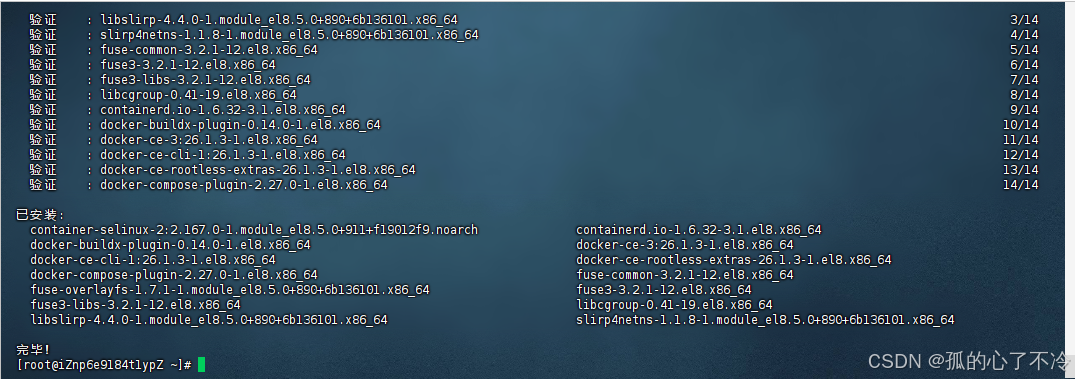Click fuse-overlayfs in installed list

(230, 290)
